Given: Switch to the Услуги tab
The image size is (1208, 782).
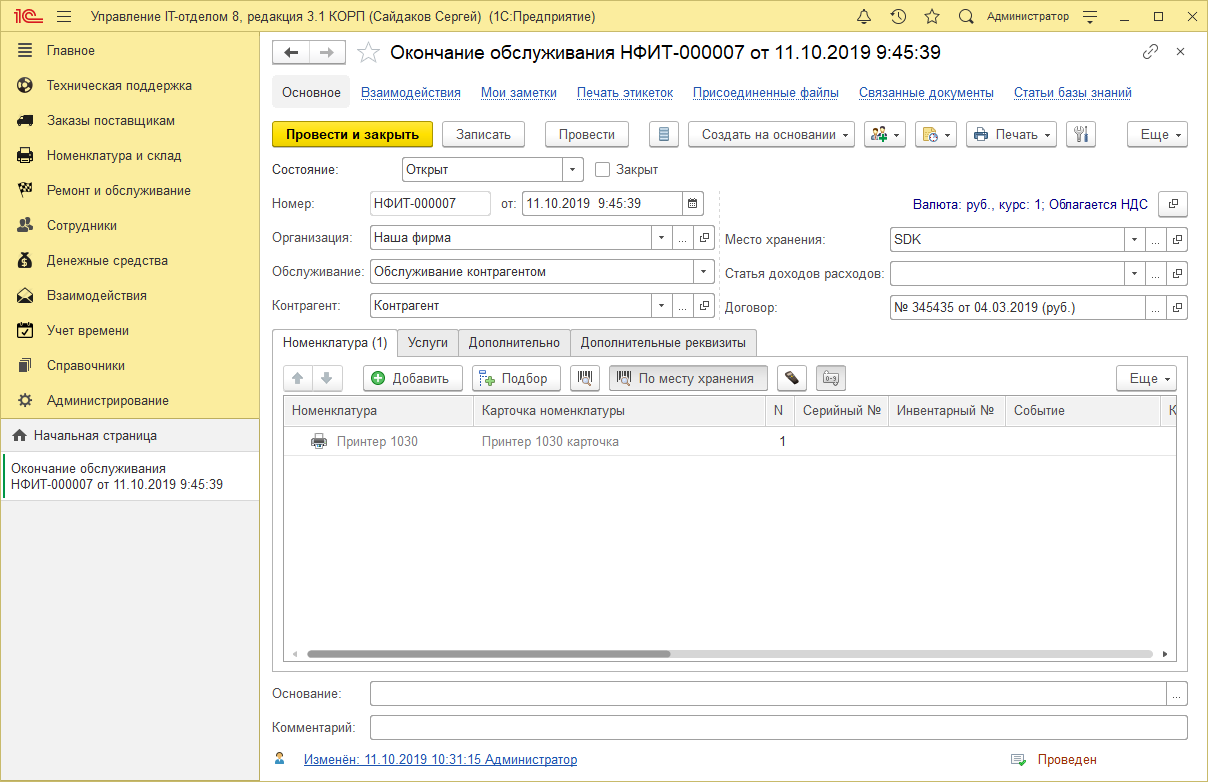Looking at the screenshot, I should pyautogui.click(x=427, y=342).
